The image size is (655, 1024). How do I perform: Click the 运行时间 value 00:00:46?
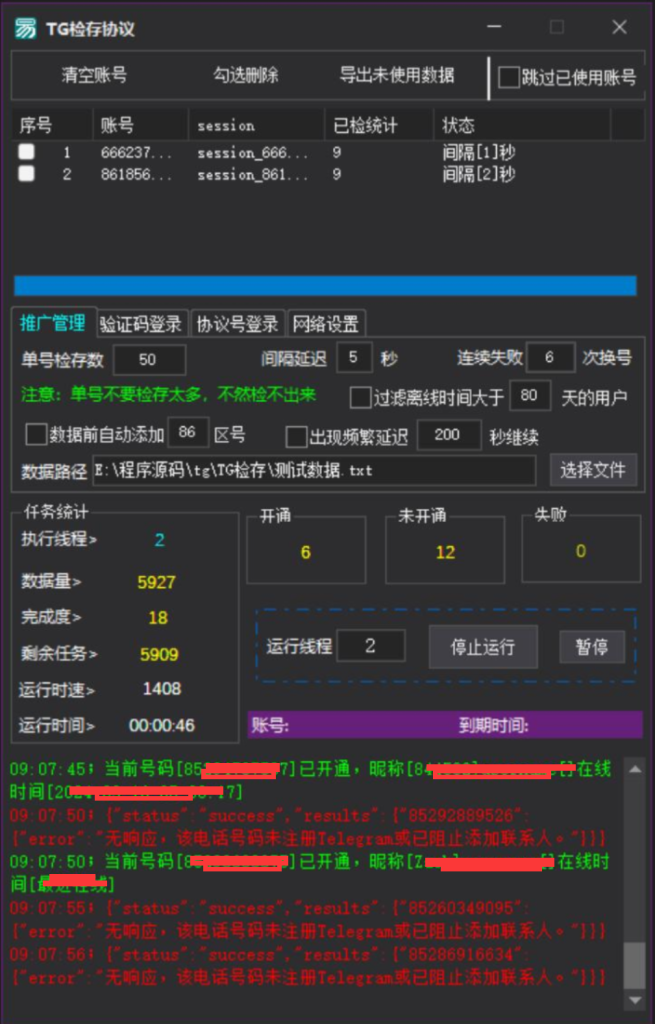pos(161,726)
